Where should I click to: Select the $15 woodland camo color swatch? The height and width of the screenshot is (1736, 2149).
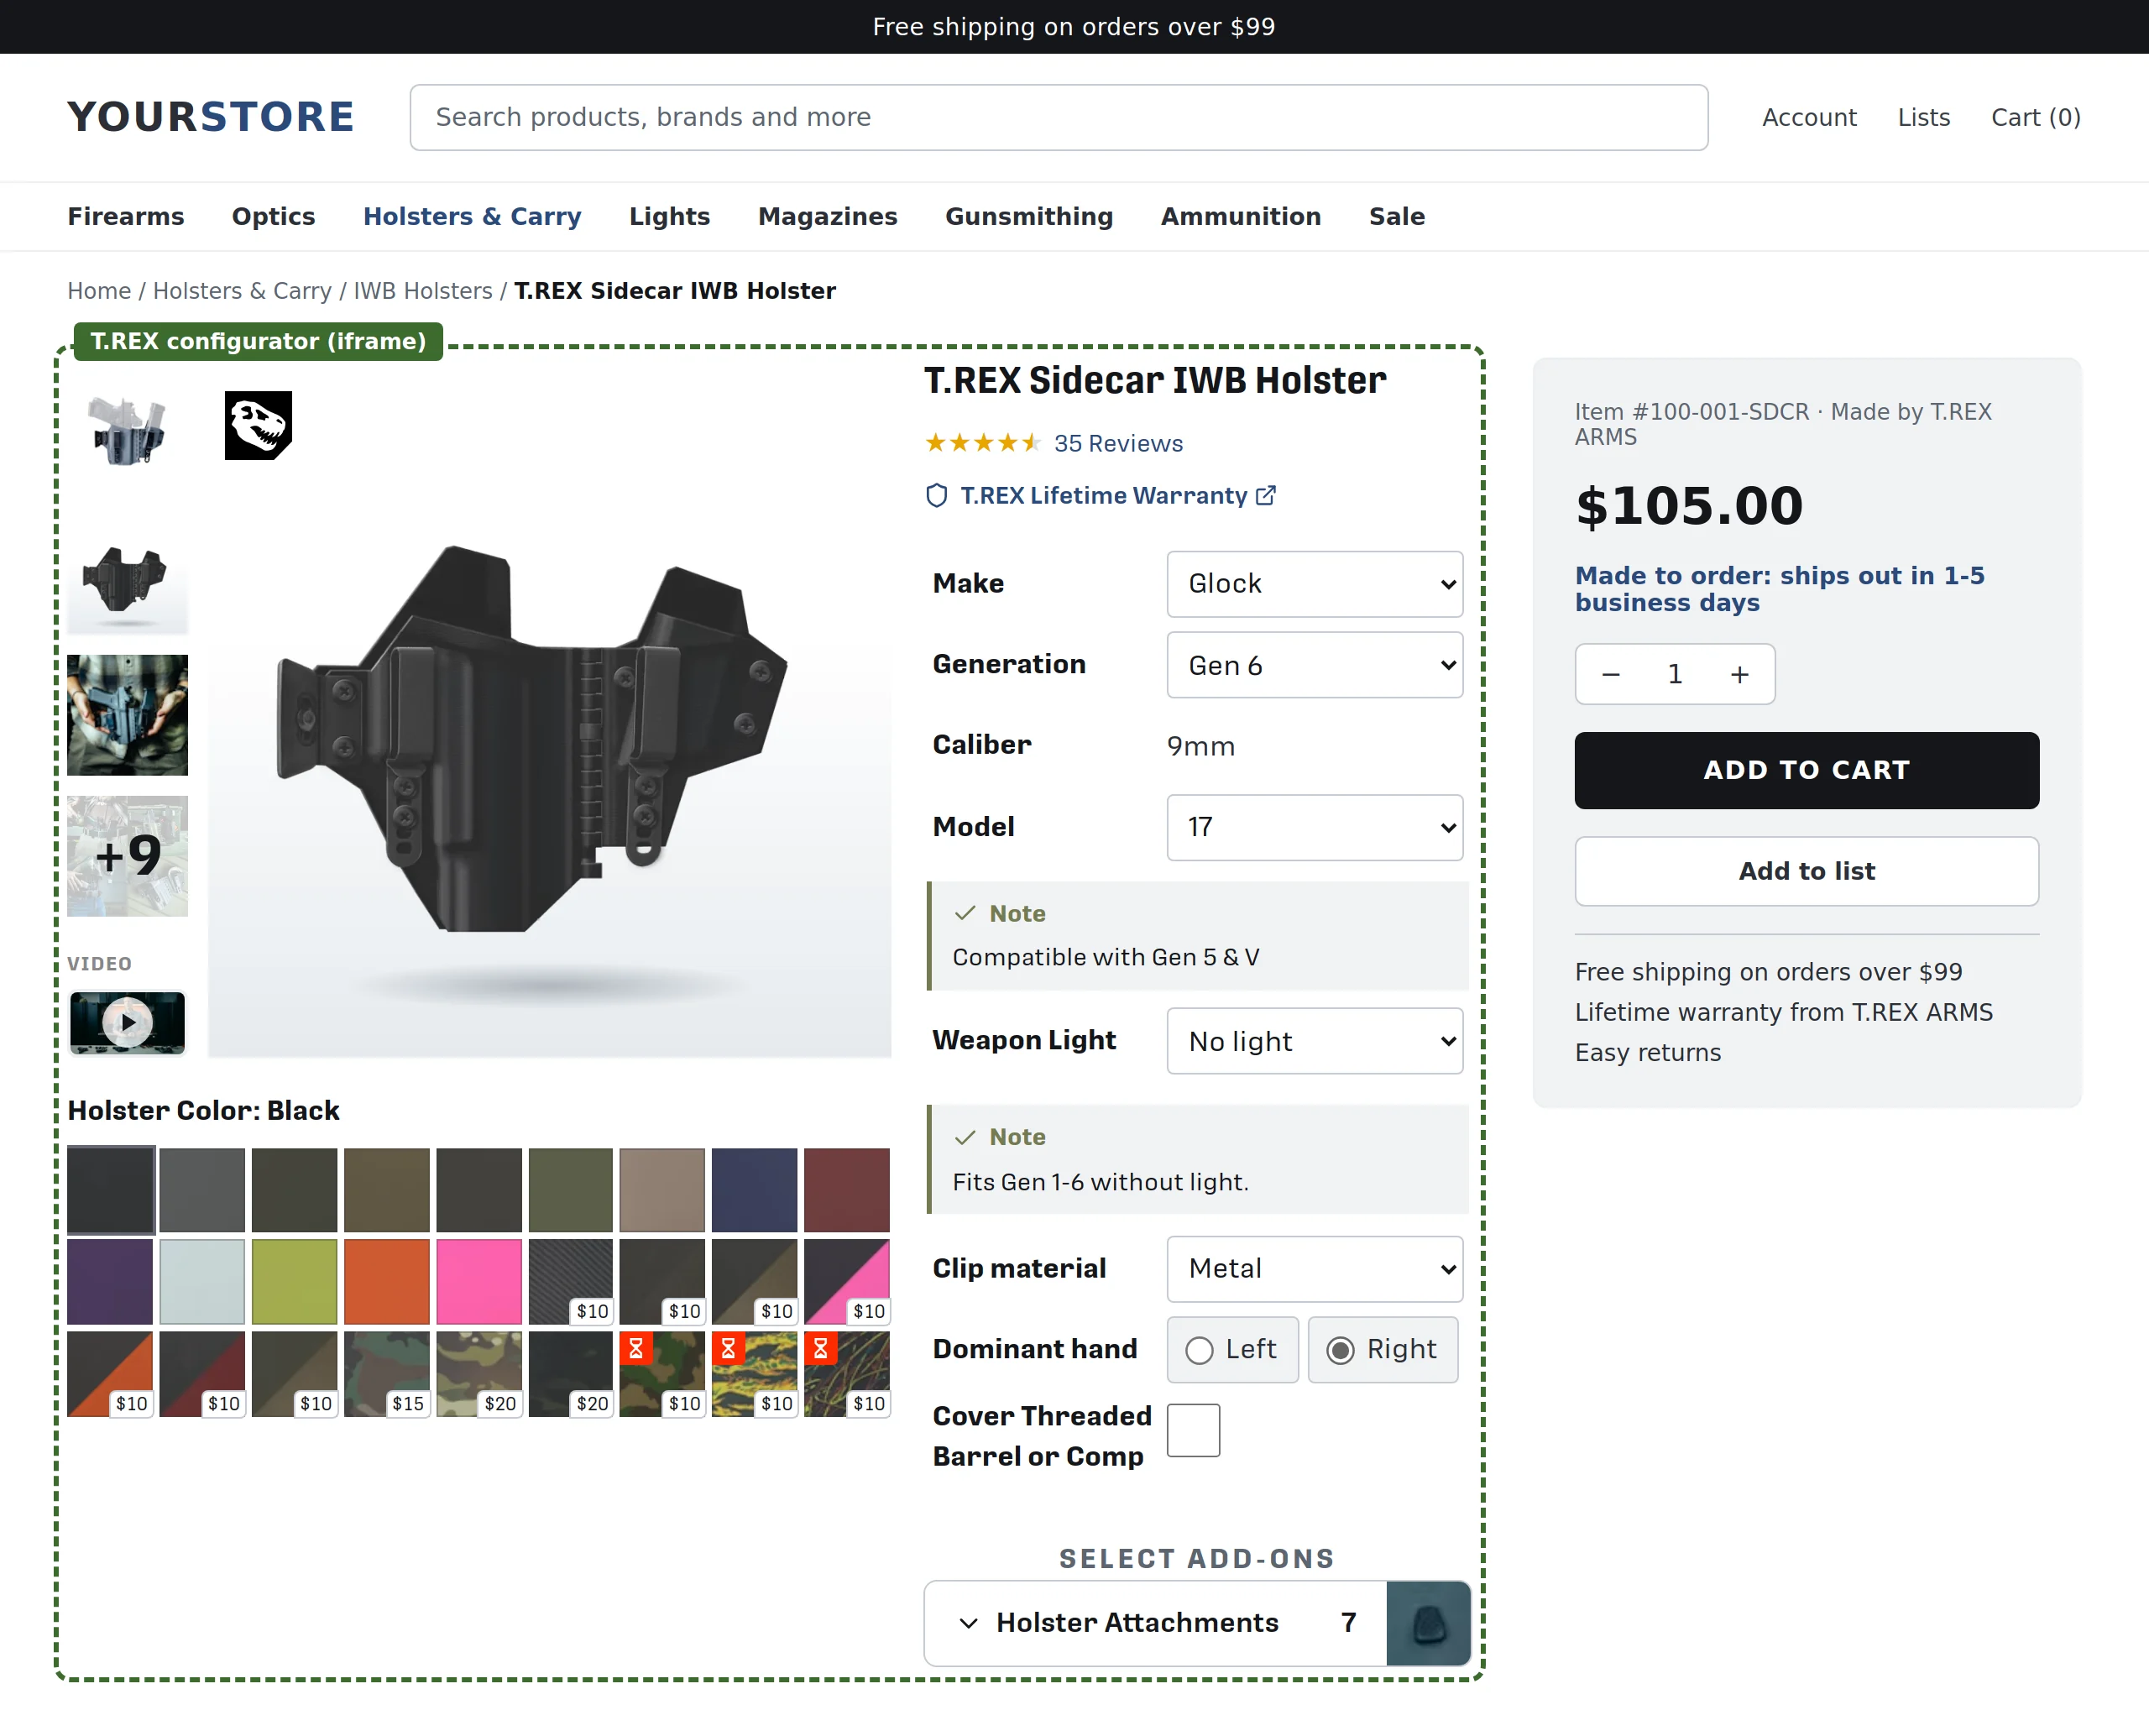click(386, 1373)
